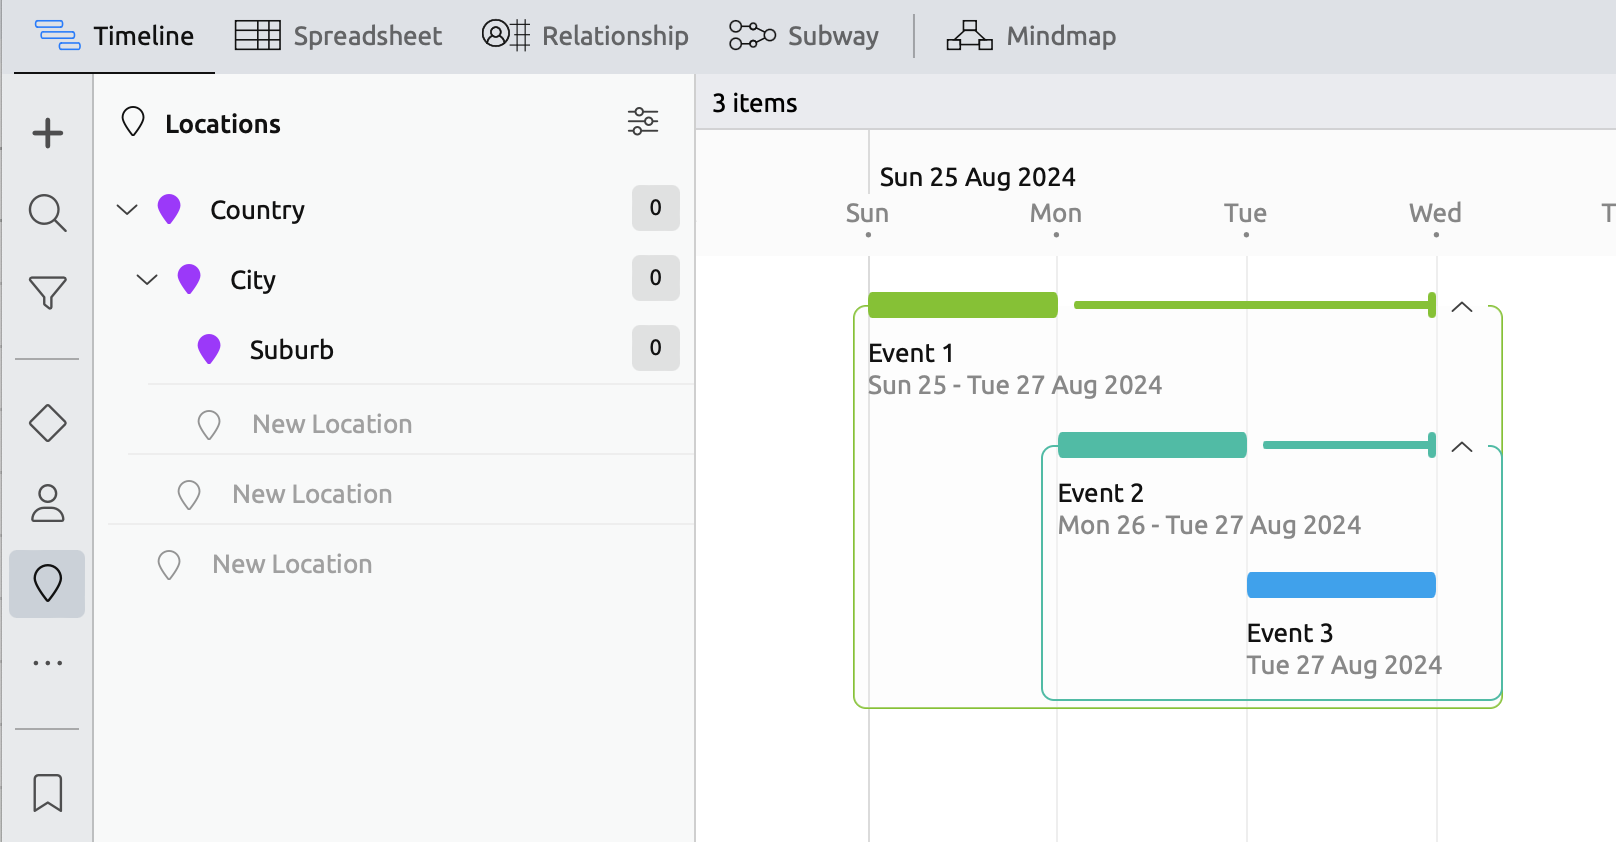Open the three-dots more options icon

tap(47, 663)
